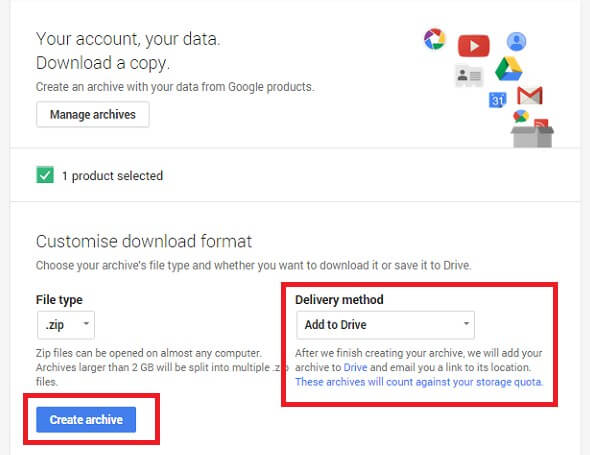Toggle the green product selected checkbox
The height and width of the screenshot is (455, 590).
[x=45, y=175]
